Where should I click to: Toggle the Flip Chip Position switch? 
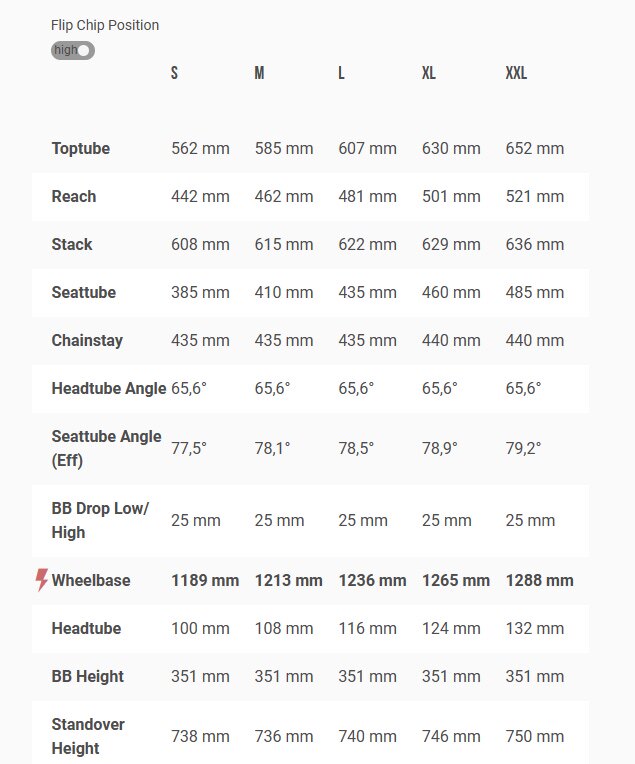click(73, 50)
